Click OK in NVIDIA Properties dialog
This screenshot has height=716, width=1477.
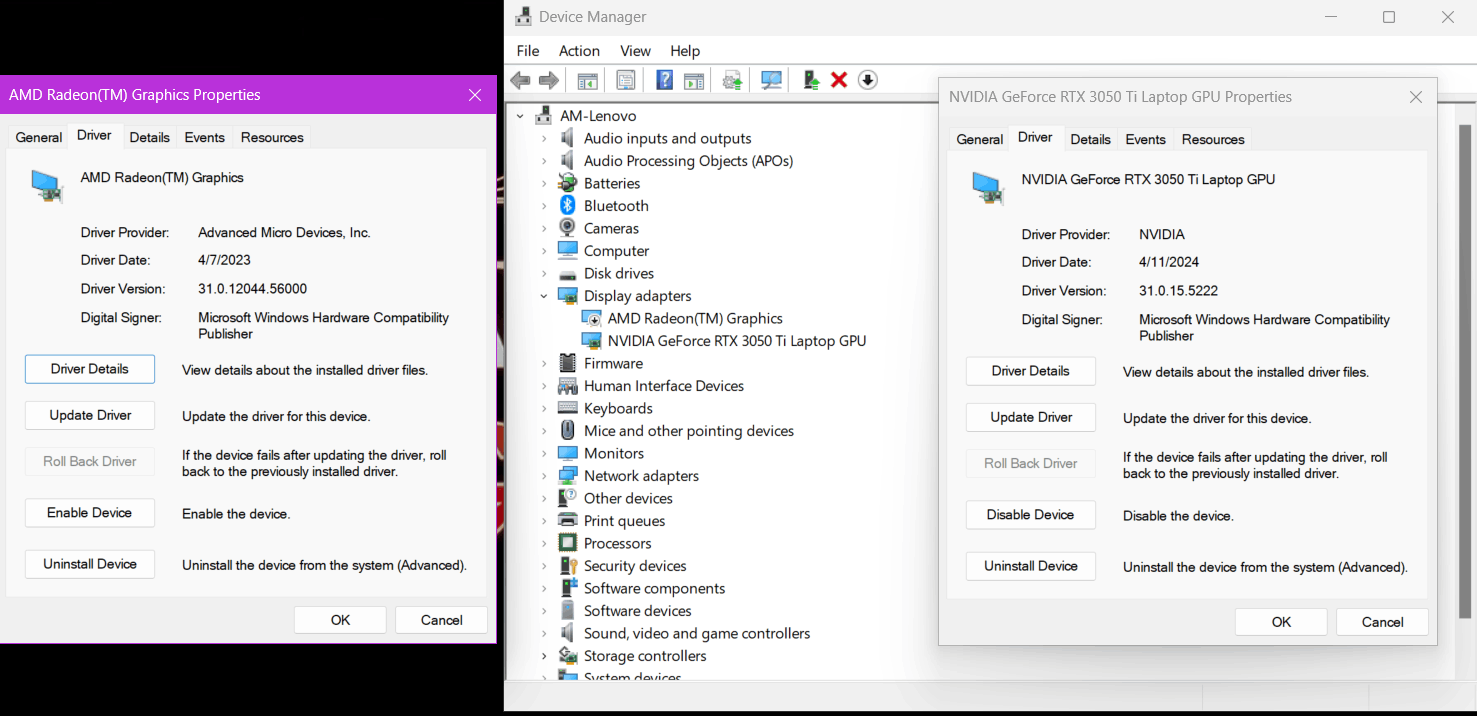pos(1281,622)
